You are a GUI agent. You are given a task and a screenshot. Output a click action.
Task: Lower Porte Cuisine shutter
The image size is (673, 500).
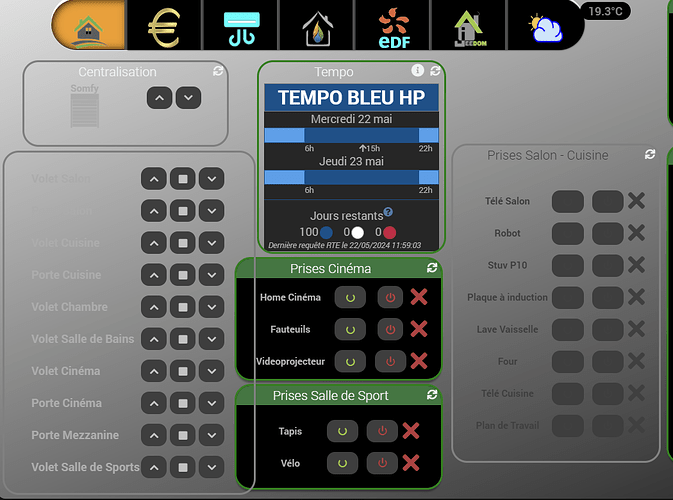[x=212, y=275]
